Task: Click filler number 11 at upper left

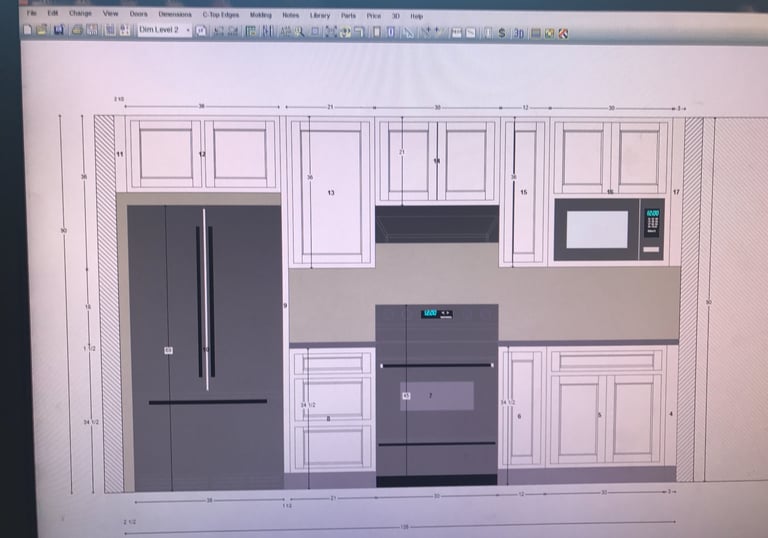Action: pyautogui.click(x=120, y=154)
